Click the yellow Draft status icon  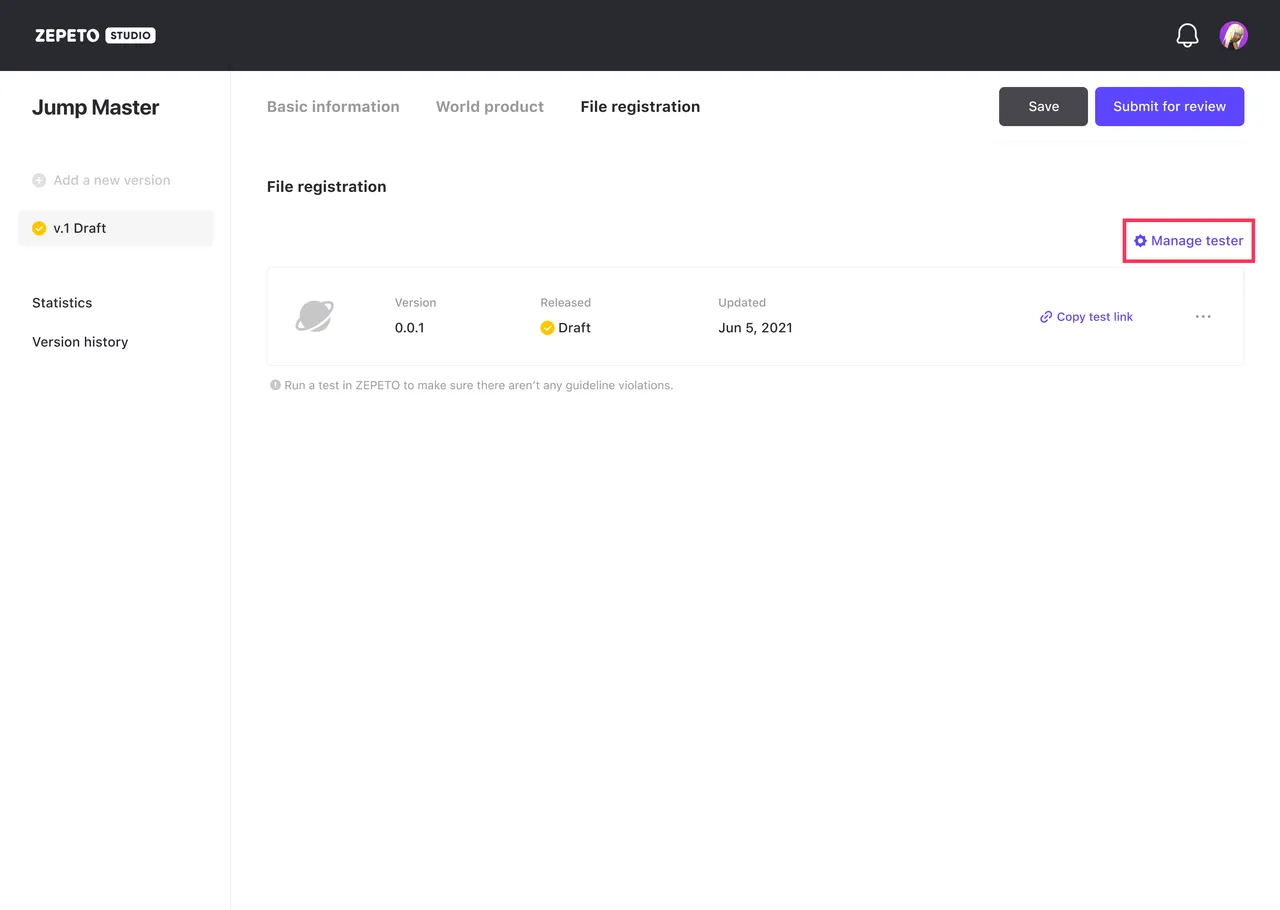pos(547,327)
